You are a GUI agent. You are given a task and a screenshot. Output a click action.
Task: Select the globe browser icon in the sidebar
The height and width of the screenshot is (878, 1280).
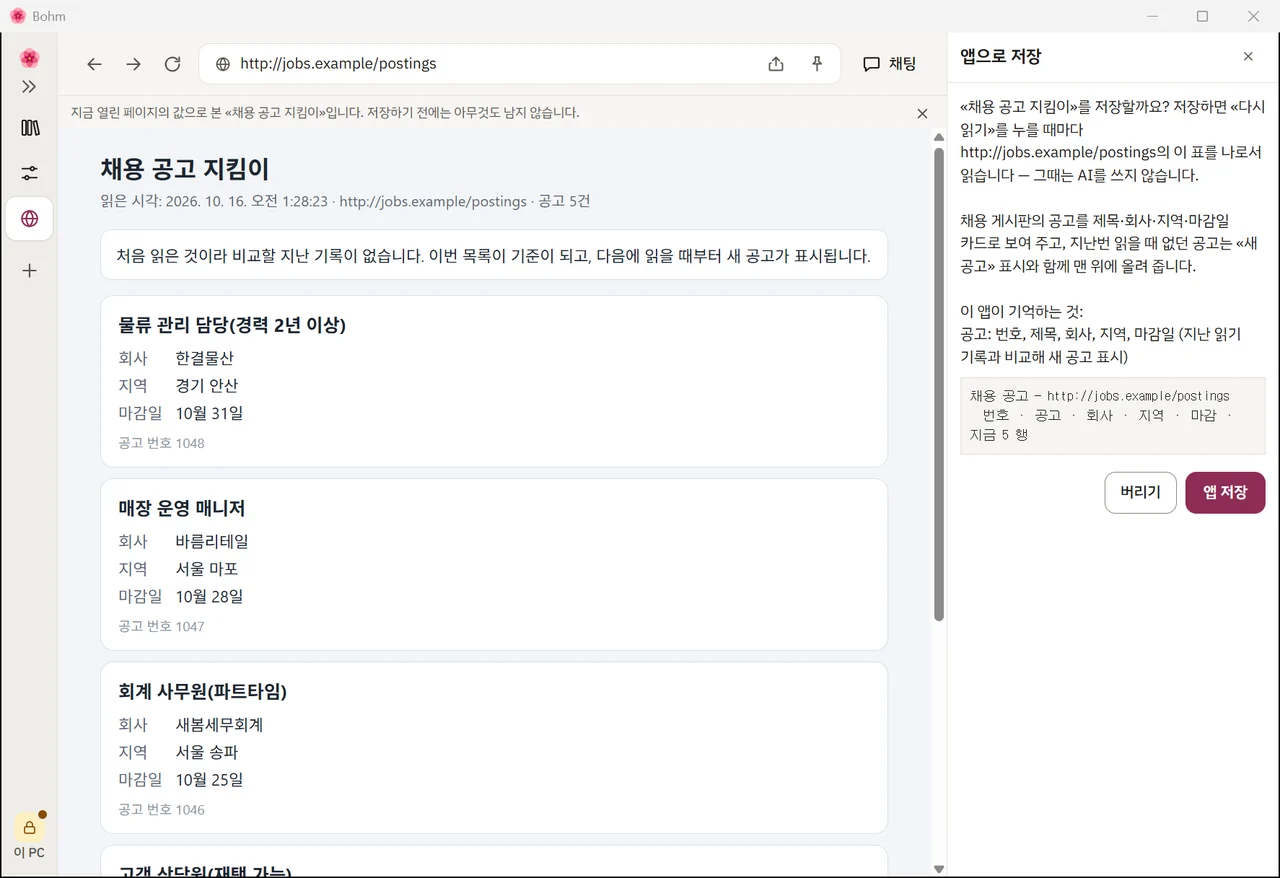[29, 218]
